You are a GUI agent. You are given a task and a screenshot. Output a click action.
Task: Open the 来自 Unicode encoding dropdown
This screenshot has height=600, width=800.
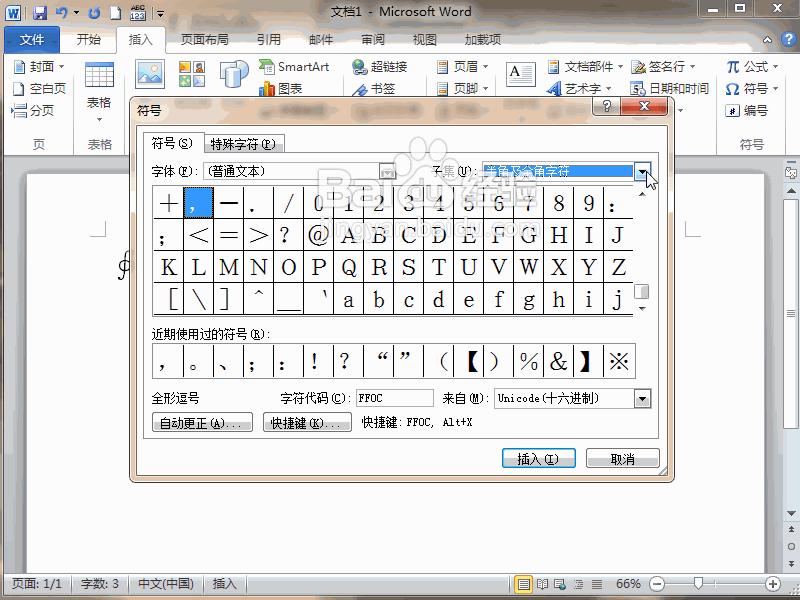(643, 398)
